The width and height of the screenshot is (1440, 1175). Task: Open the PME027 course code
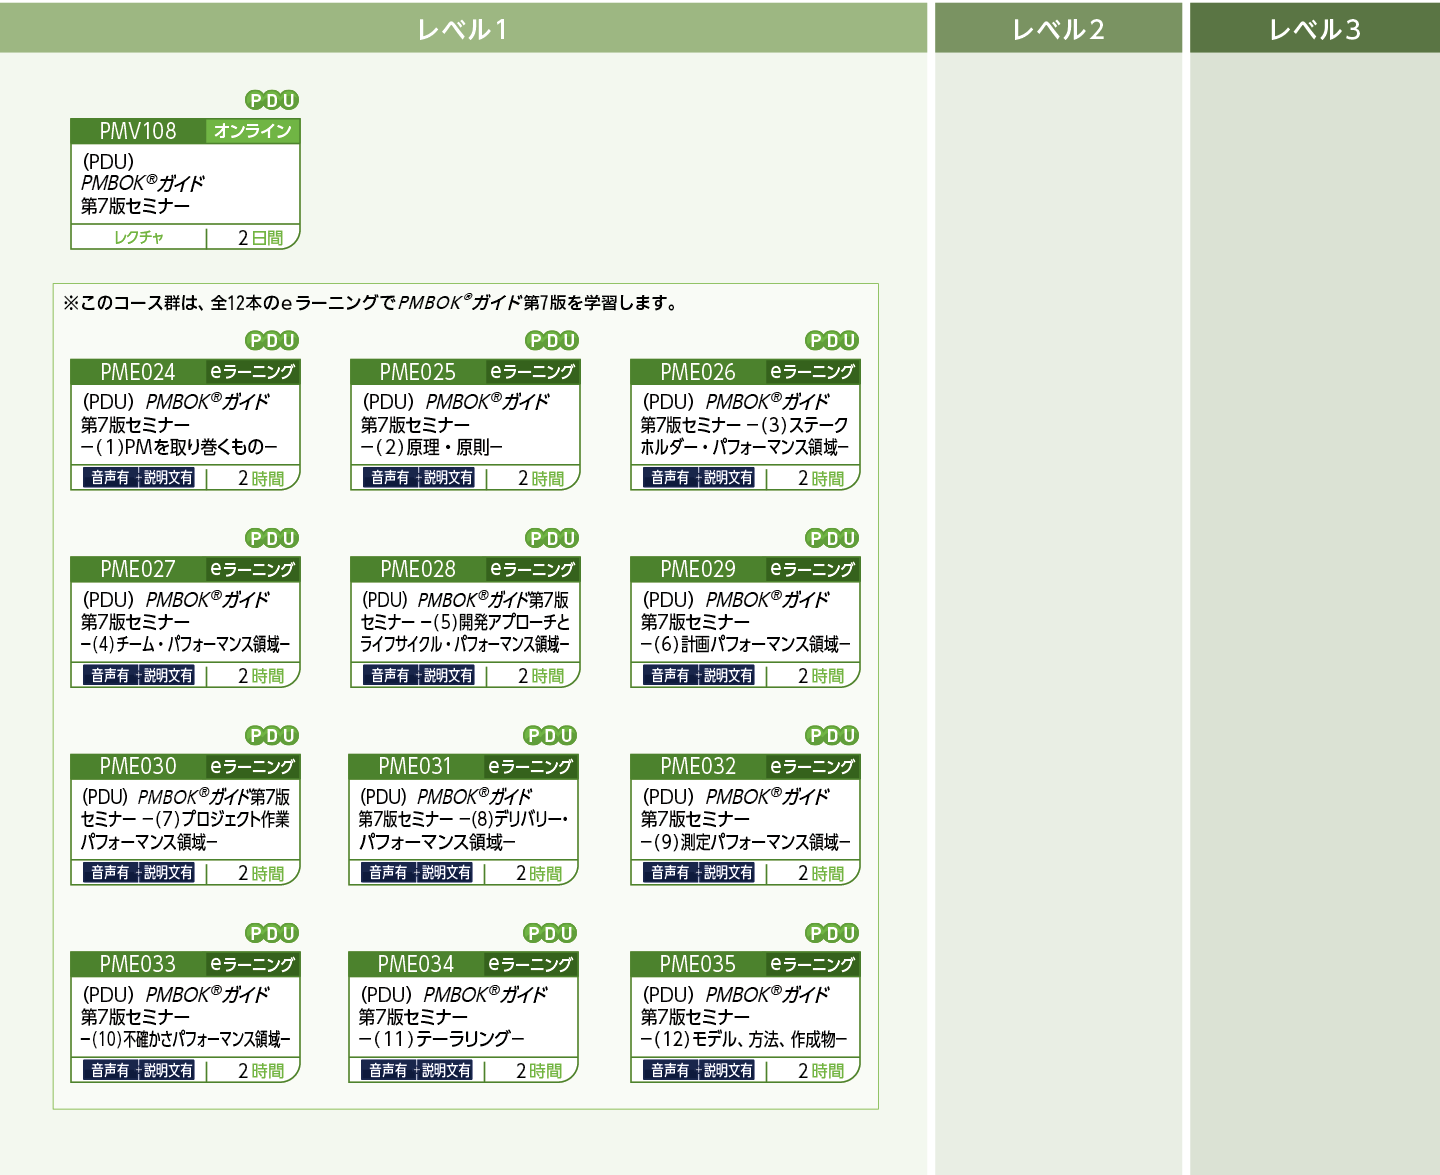[x=138, y=569]
